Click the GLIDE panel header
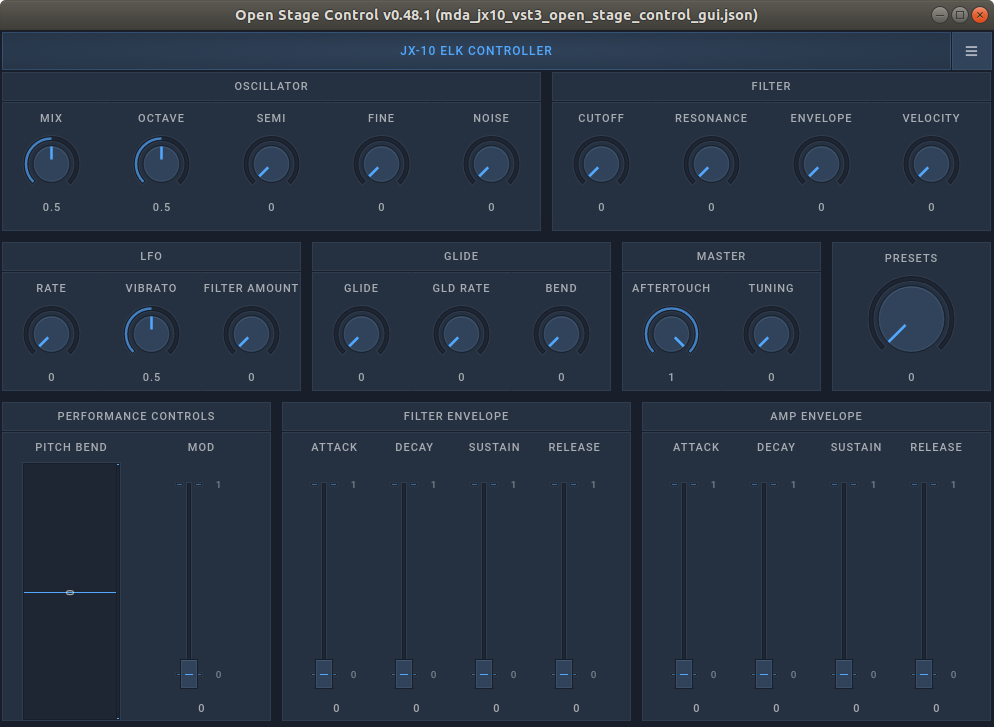994x727 pixels. (x=461, y=256)
